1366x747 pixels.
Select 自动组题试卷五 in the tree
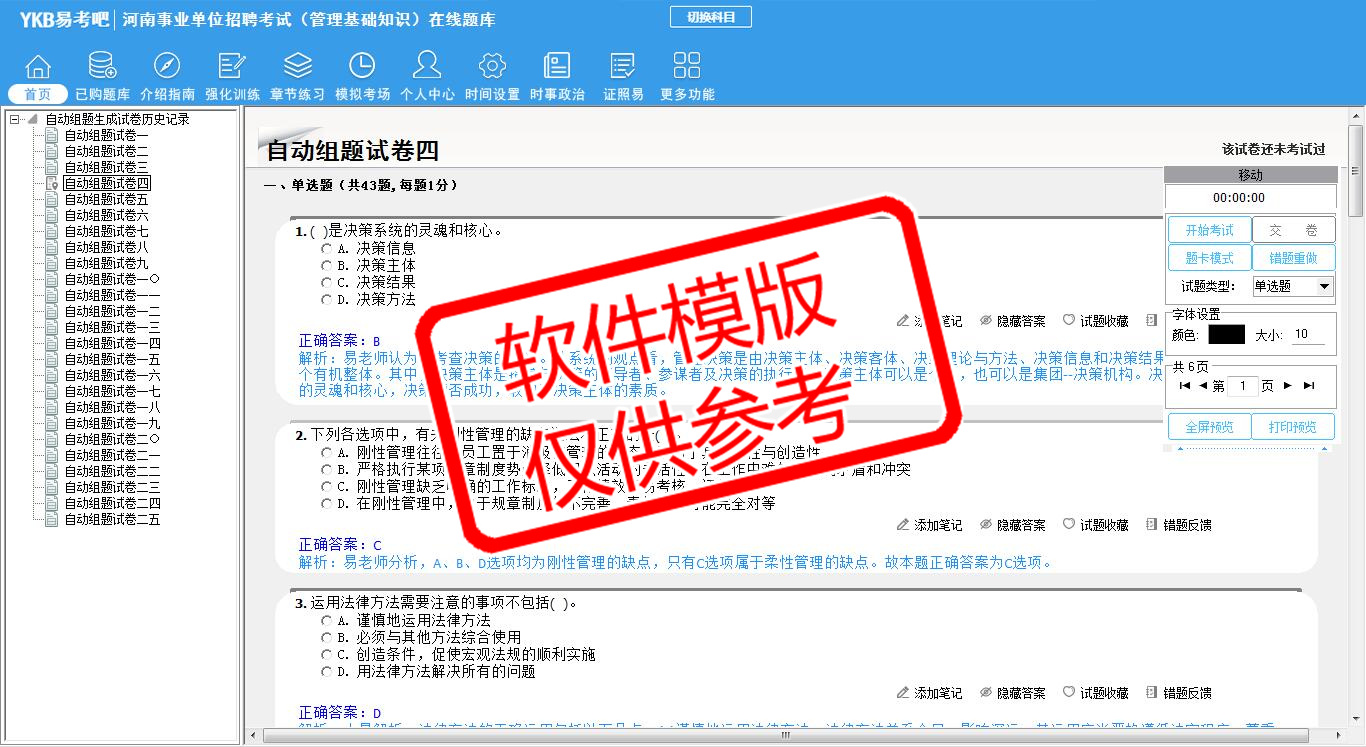(106, 199)
